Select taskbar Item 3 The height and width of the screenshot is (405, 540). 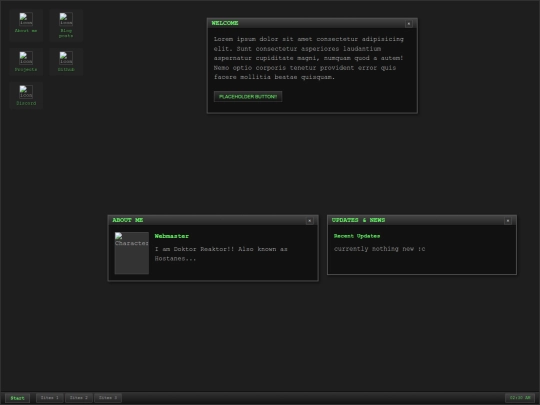coord(108,398)
